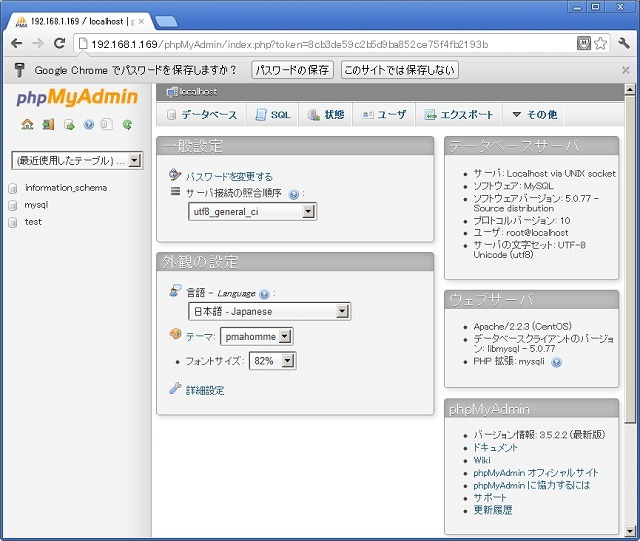Click browser forward arrow

38,43
